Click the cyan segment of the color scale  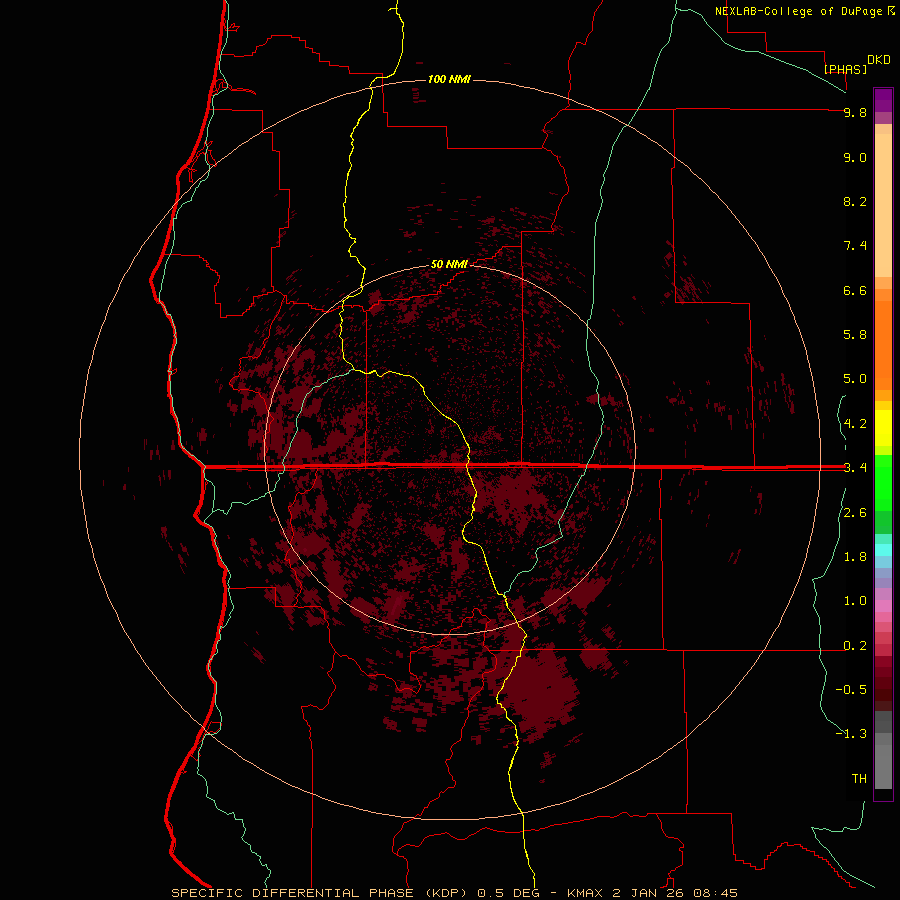[x=883, y=549]
